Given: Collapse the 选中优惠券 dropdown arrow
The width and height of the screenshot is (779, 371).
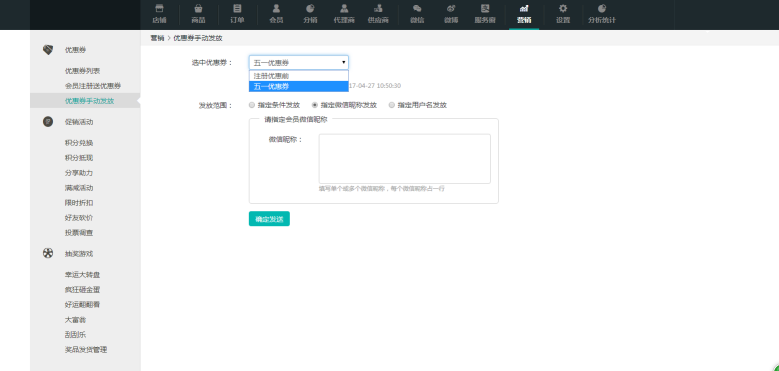Looking at the screenshot, I should 343,63.
